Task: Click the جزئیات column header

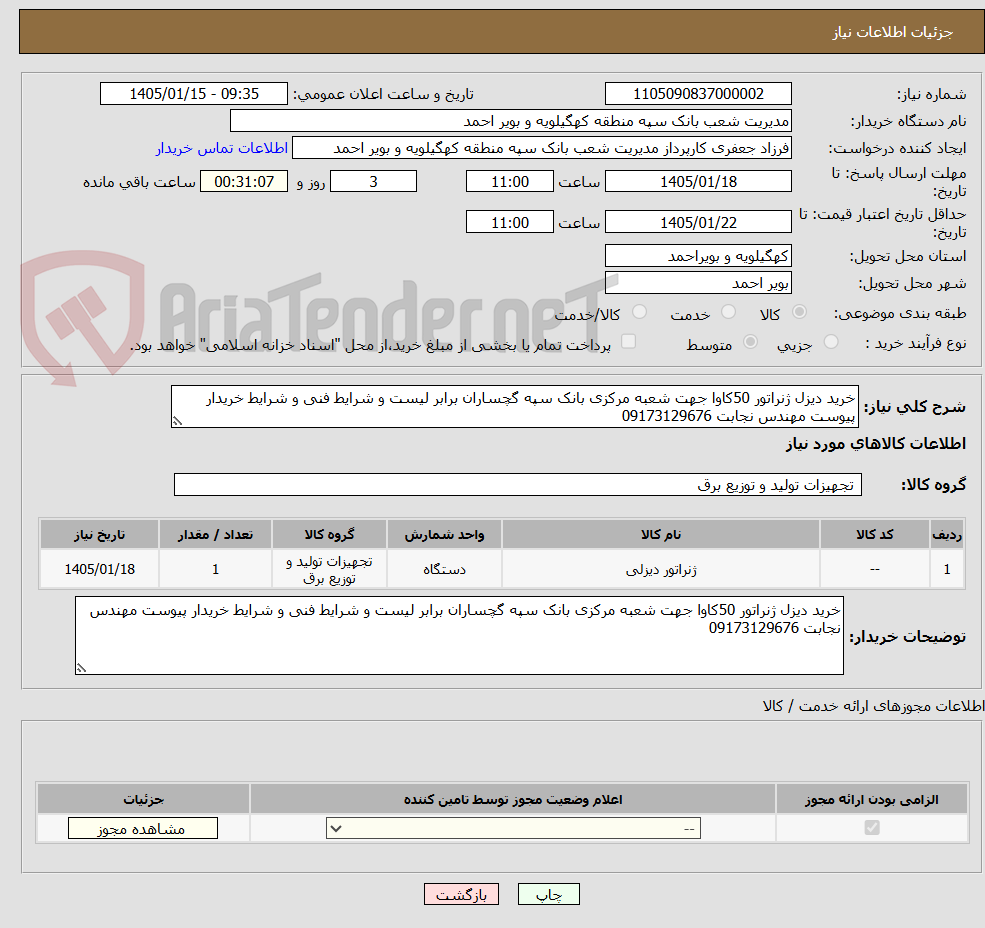Action: click(143, 799)
